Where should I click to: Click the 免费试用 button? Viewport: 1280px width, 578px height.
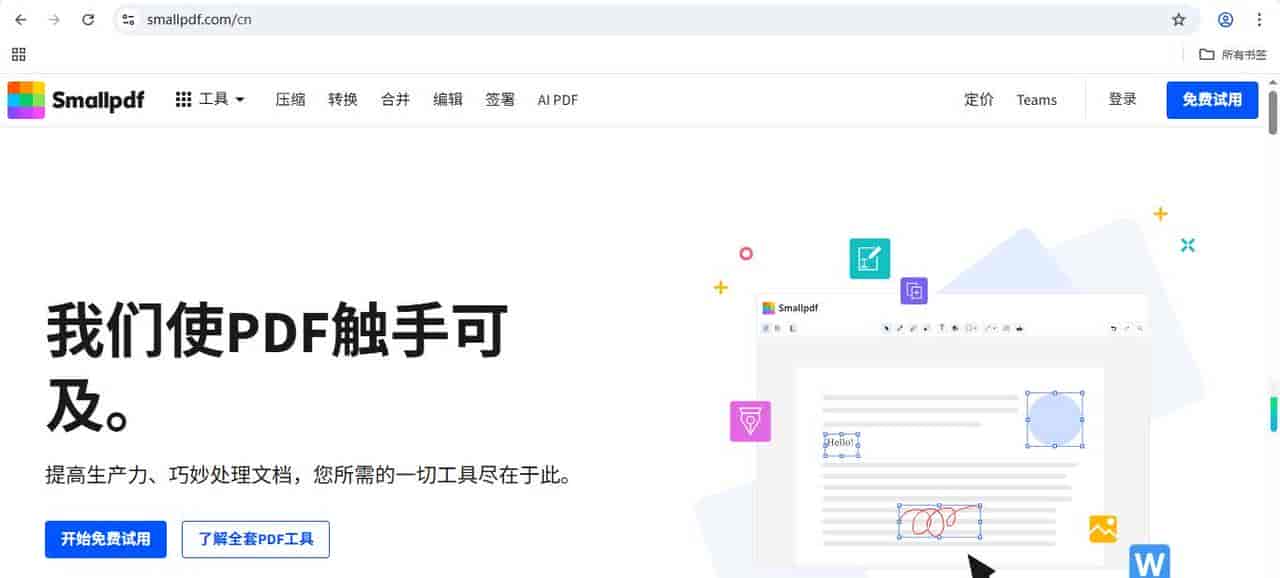tap(1212, 100)
